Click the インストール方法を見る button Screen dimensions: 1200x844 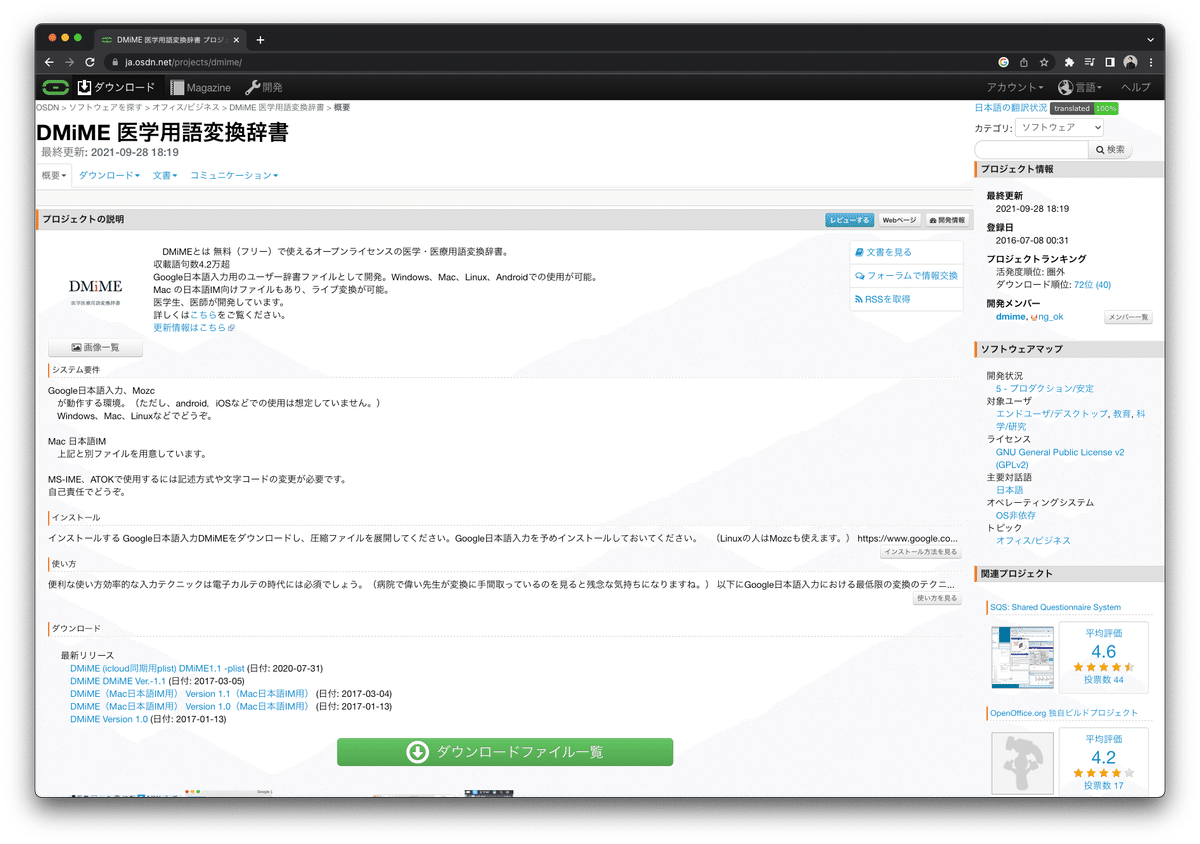click(x=921, y=551)
